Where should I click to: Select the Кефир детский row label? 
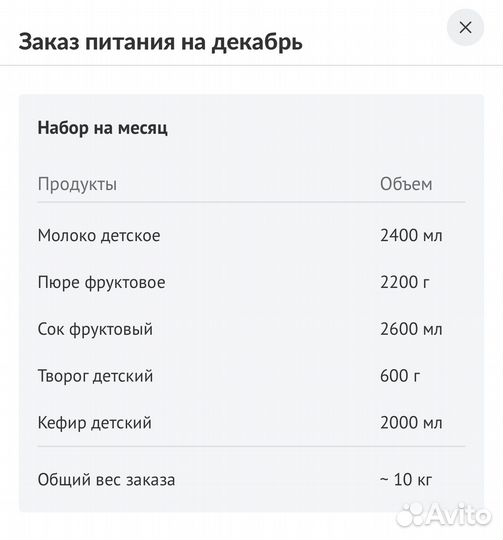click(x=95, y=423)
